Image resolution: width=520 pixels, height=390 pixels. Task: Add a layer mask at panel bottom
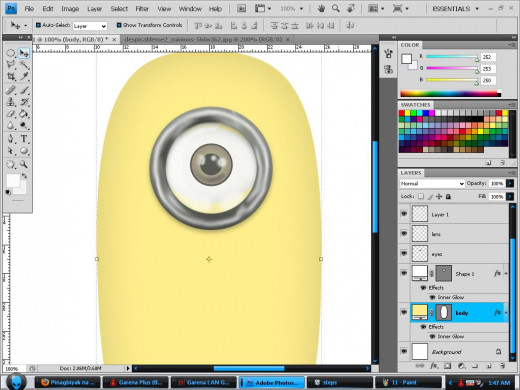pyautogui.click(x=447, y=366)
